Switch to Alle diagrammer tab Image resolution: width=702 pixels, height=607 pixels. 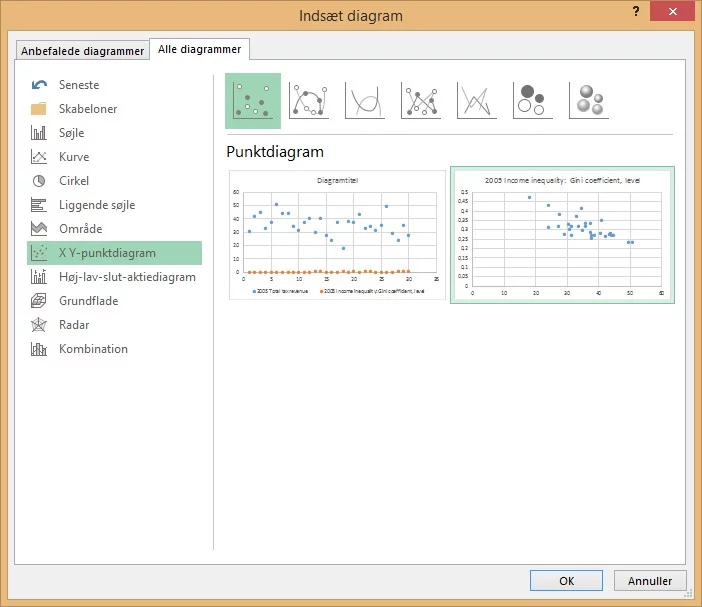(200, 49)
